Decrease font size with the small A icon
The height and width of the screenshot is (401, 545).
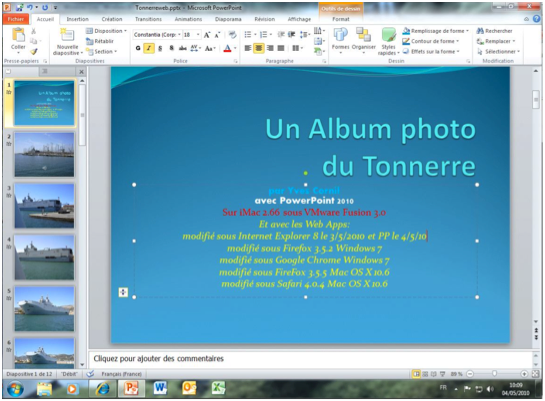pos(217,35)
